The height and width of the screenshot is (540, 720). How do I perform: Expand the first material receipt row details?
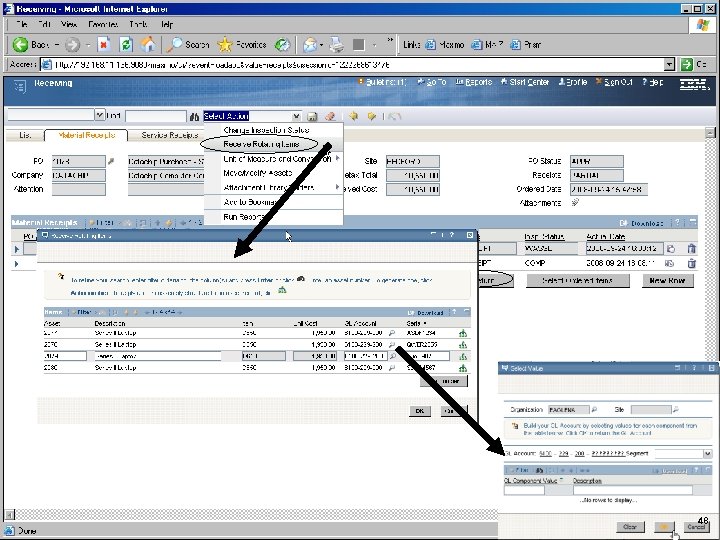tap(17, 249)
